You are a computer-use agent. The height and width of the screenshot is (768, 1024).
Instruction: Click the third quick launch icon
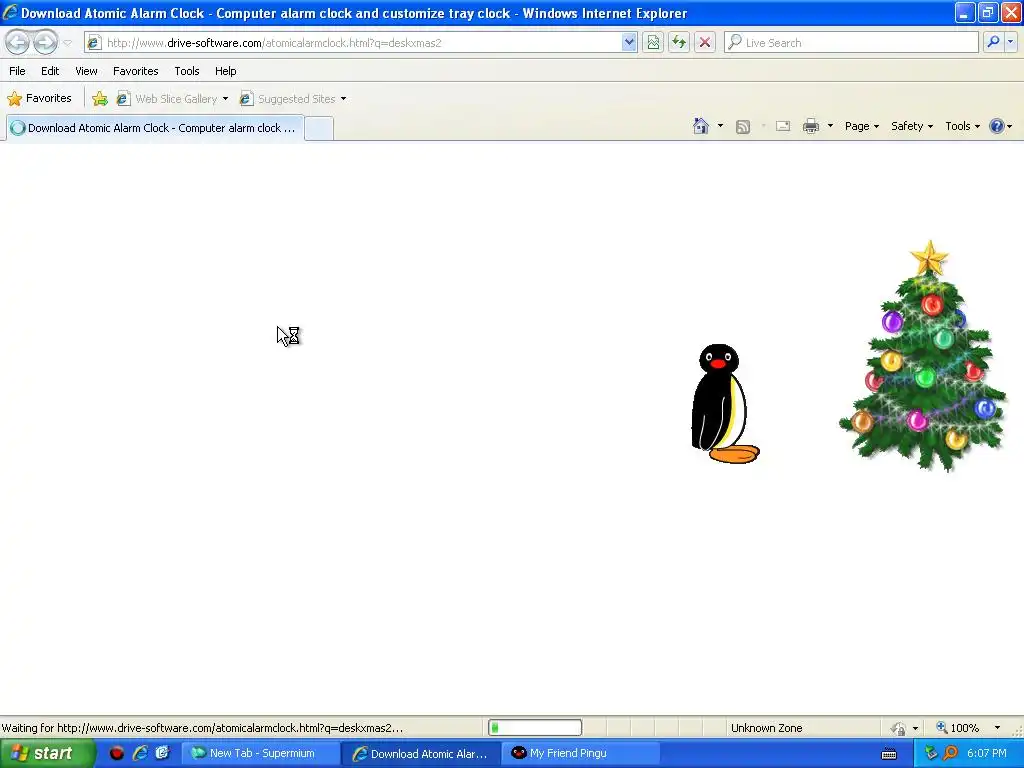(162, 754)
